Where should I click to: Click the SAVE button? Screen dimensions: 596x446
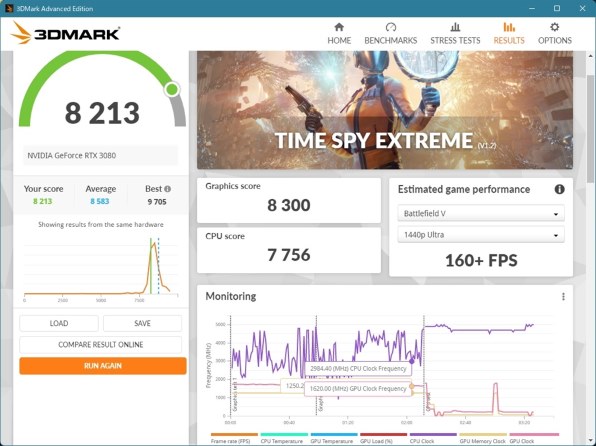[142, 324]
